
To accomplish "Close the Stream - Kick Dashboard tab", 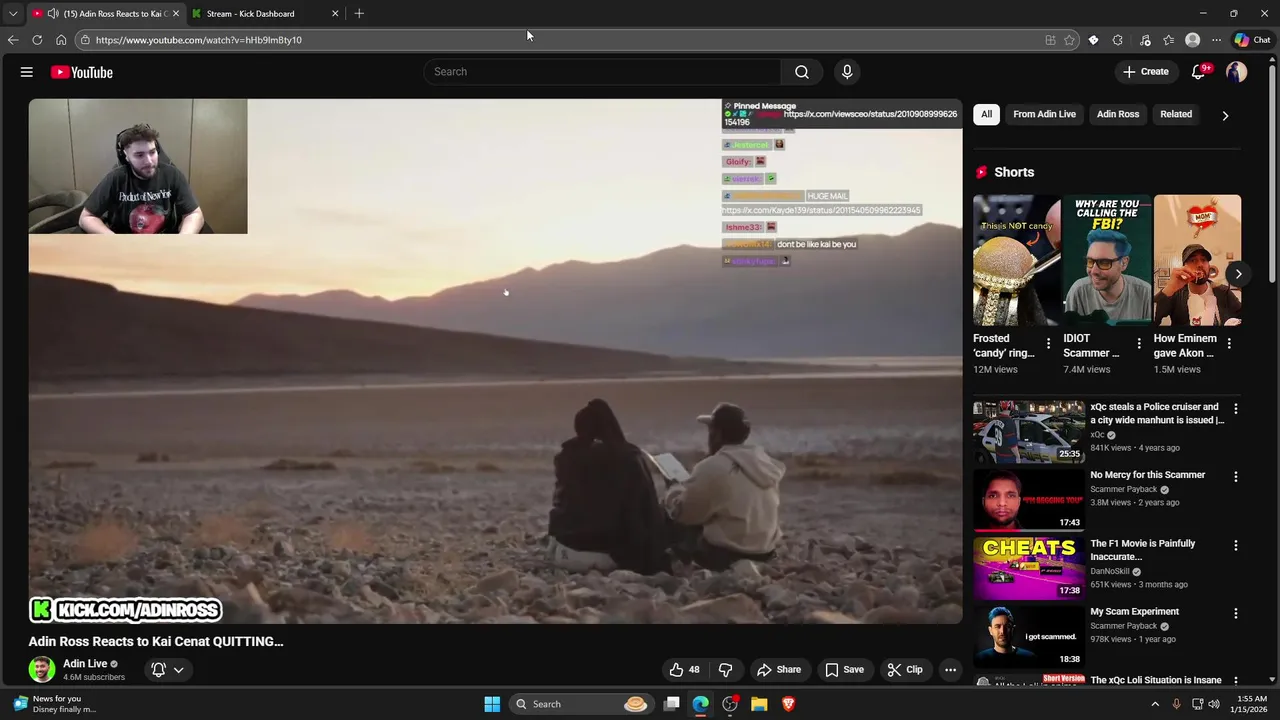I will [x=335, y=14].
